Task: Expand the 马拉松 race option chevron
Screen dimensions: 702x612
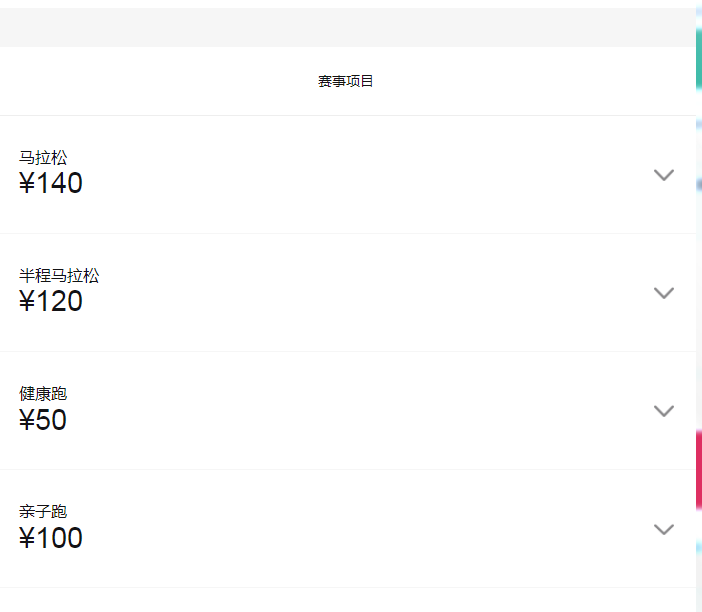Action: [x=663, y=175]
